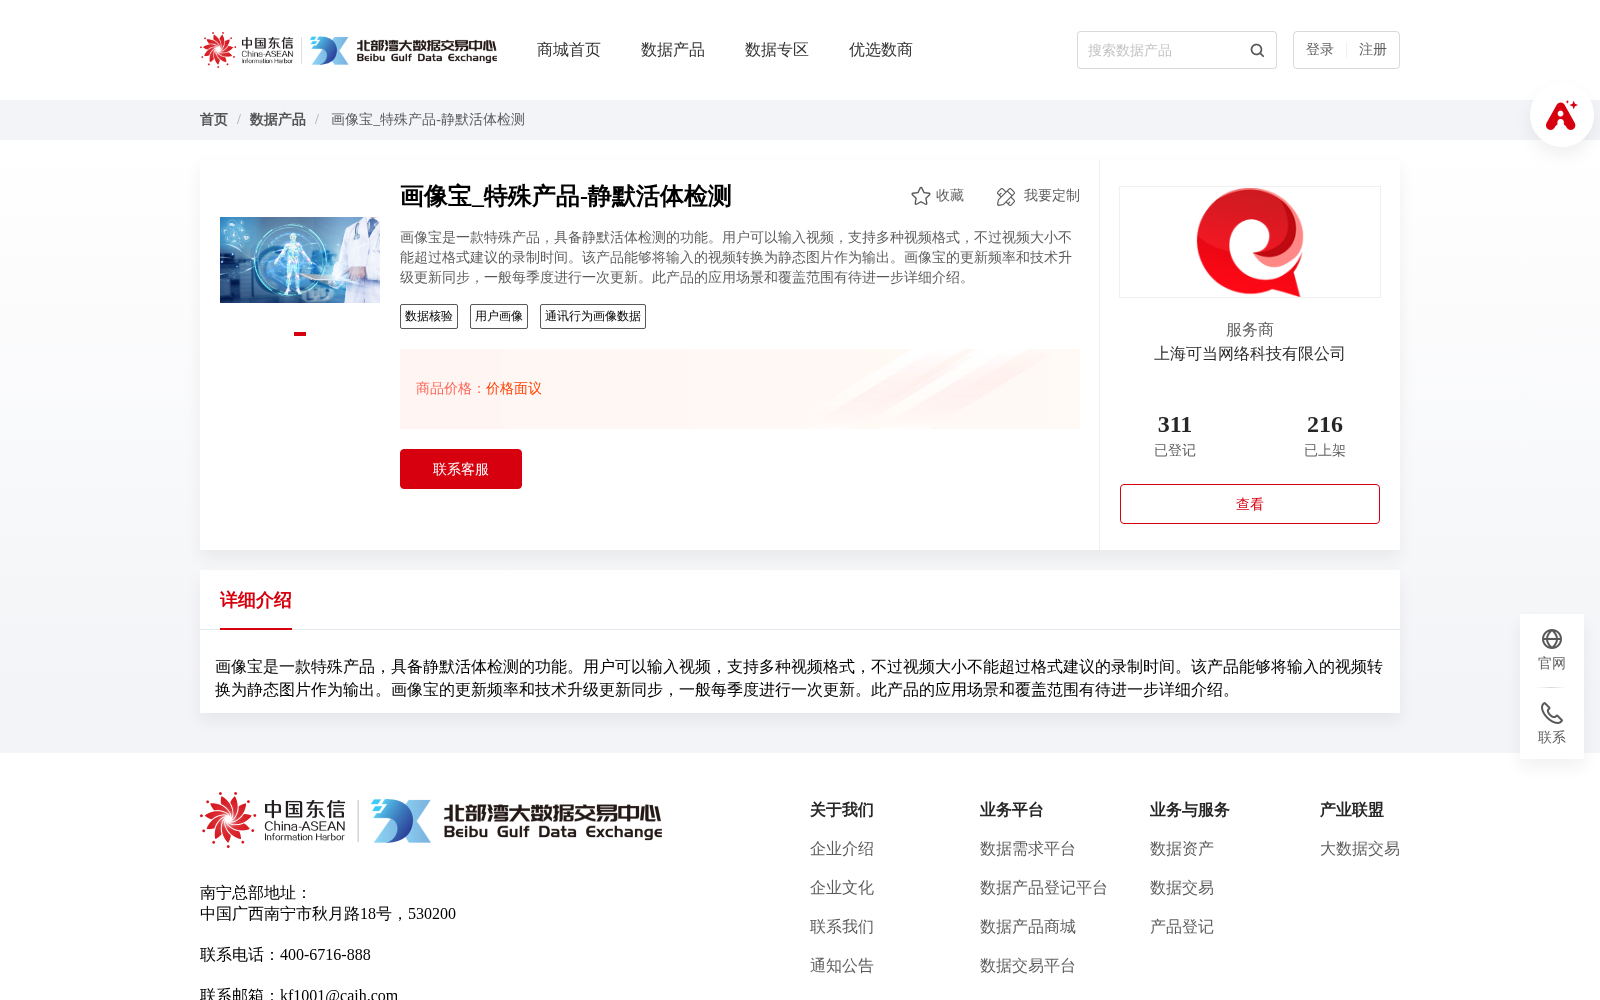Open footer link 企业介绍
The image size is (1600, 1000).
point(842,849)
